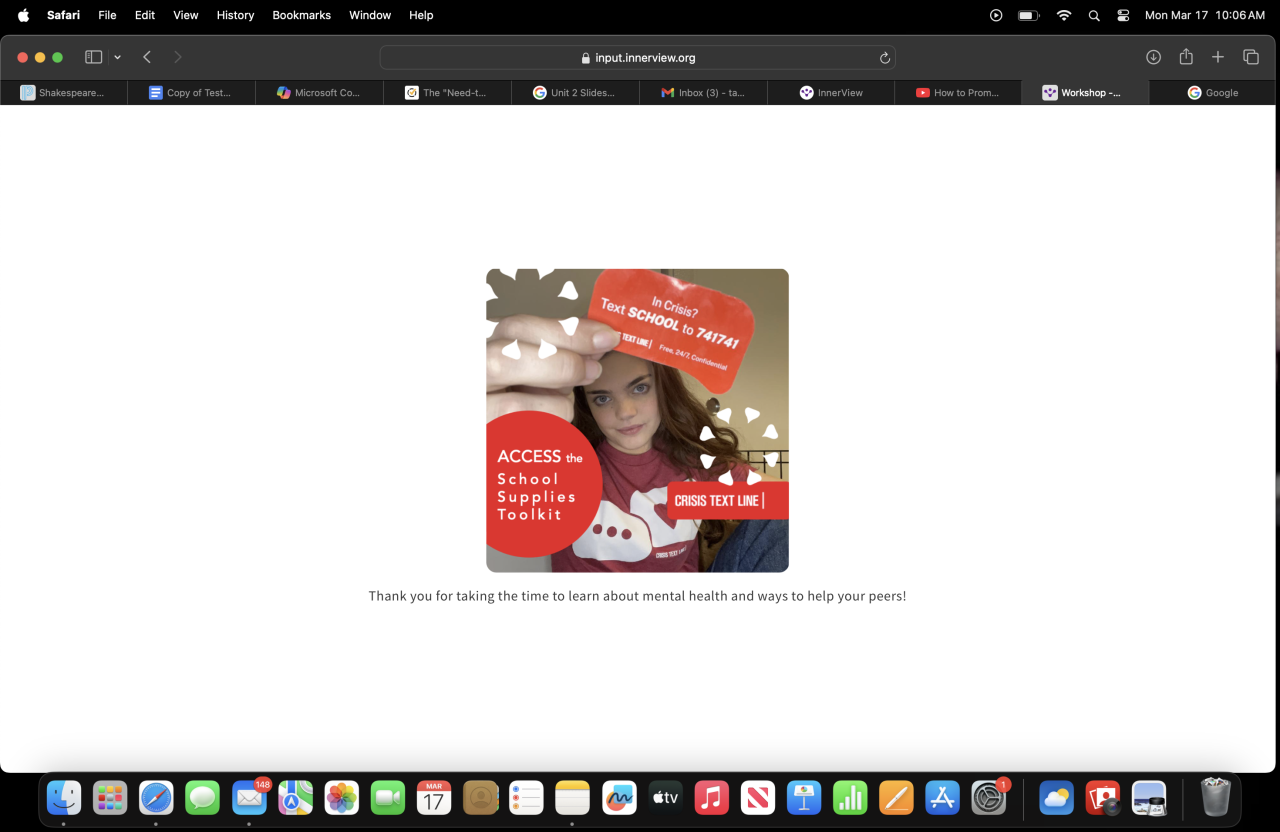Screen dimensions: 1280x832
Task: Open Reminders from the Dock
Action: click(x=526, y=798)
